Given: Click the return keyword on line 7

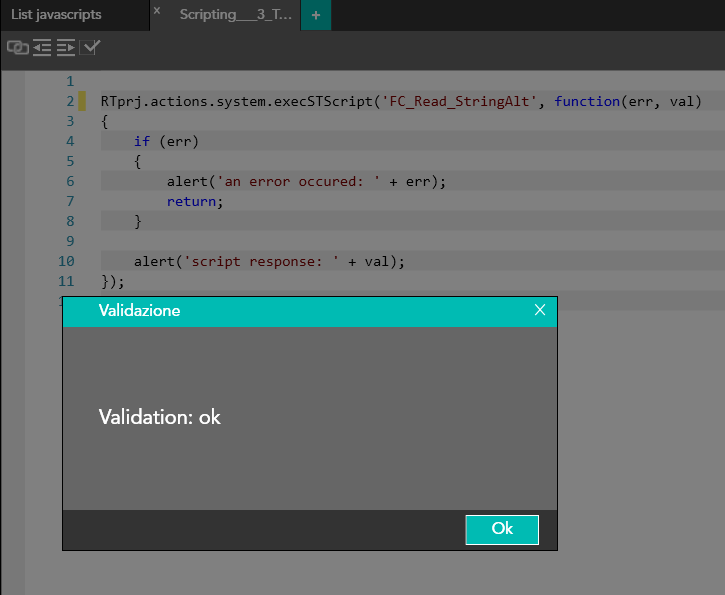Looking at the screenshot, I should coord(192,201).
